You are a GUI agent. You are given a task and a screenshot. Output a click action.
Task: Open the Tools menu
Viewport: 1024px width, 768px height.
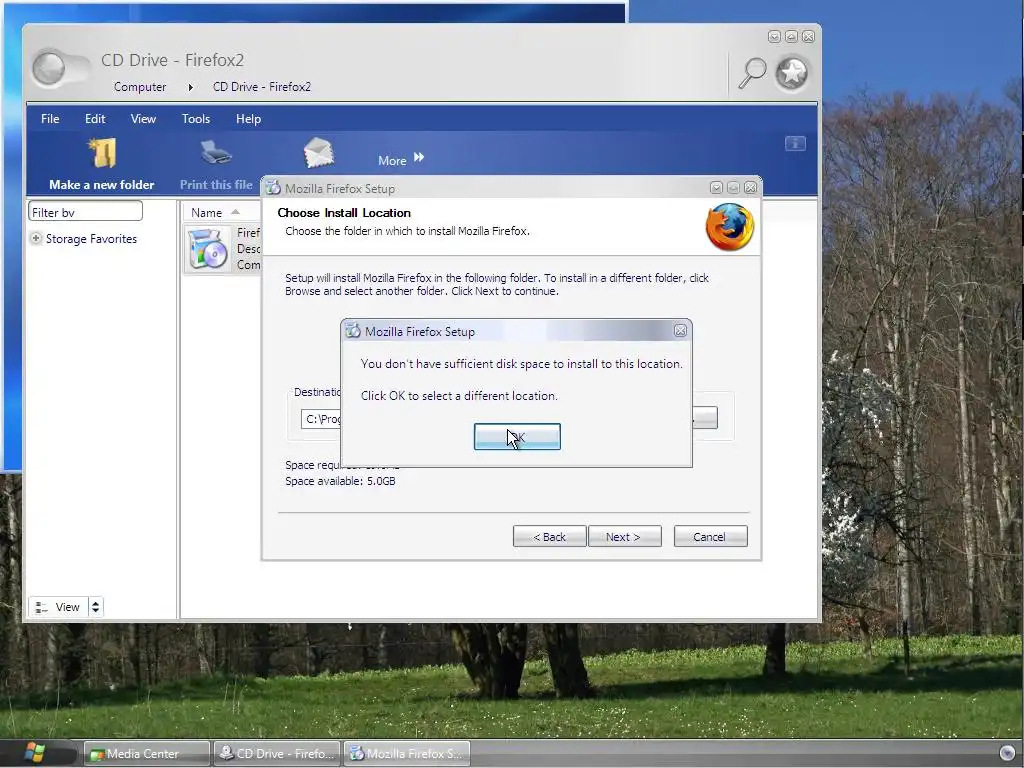tap(196, 119)
